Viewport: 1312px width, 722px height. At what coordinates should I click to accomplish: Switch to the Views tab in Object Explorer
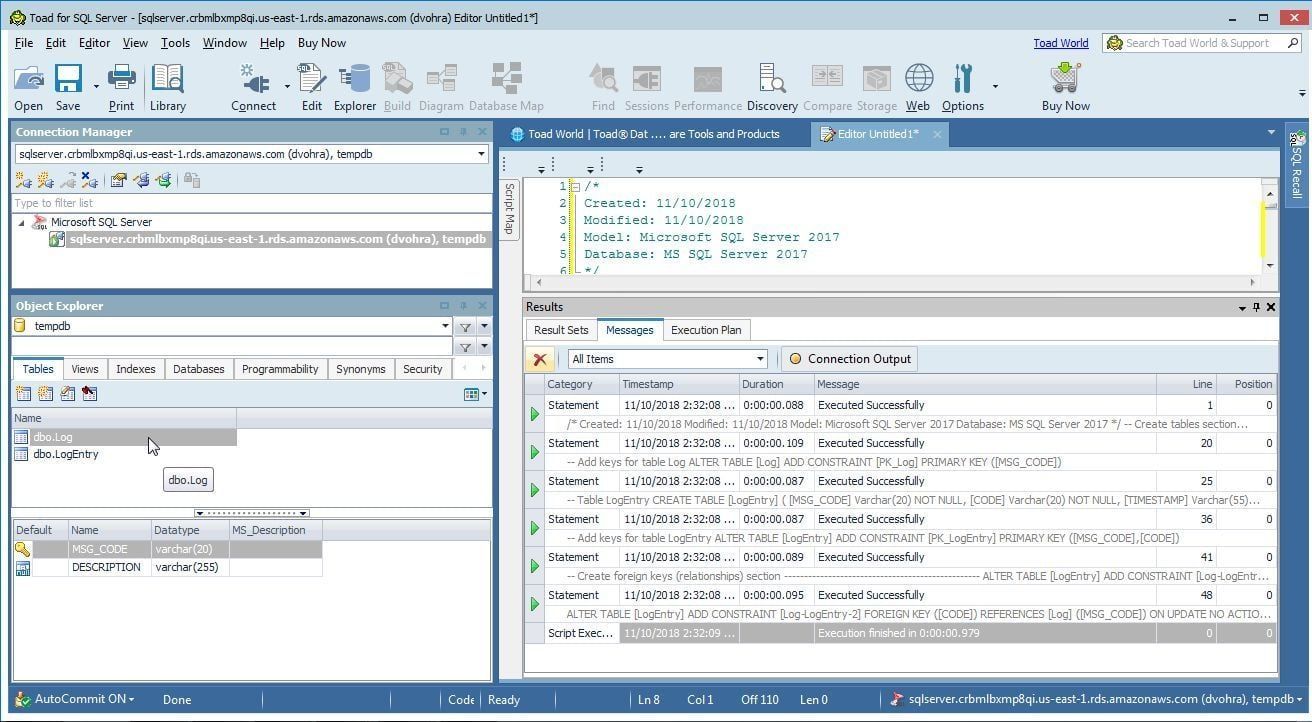click(x=85, y=369)
